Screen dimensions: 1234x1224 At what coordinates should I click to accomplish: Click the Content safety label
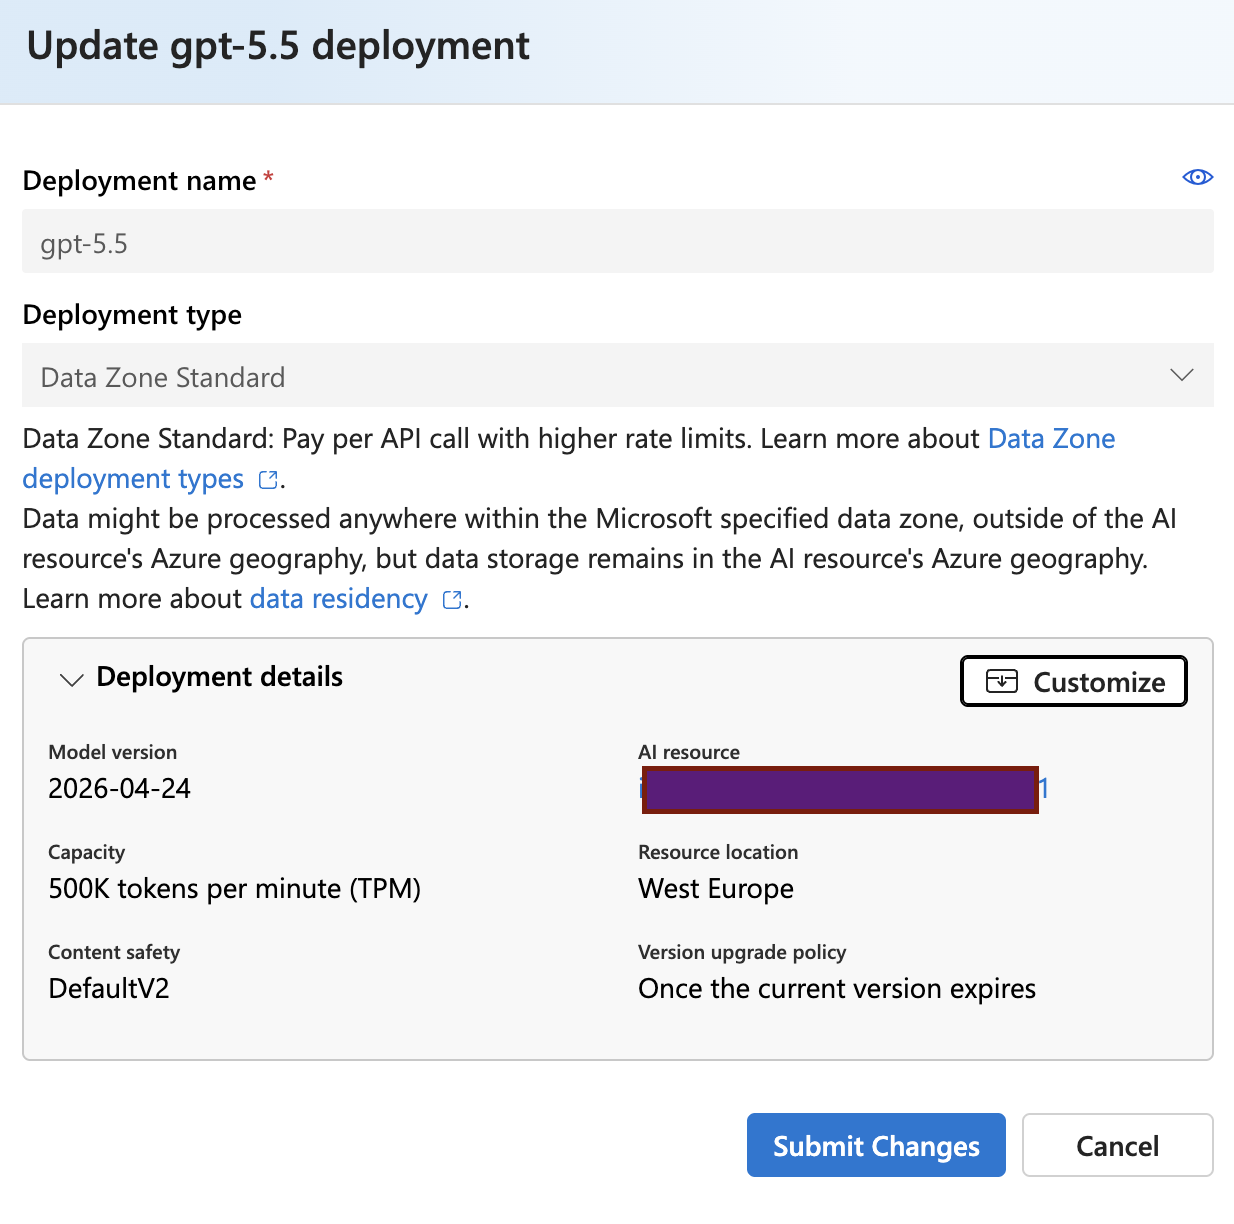point(114,952)
